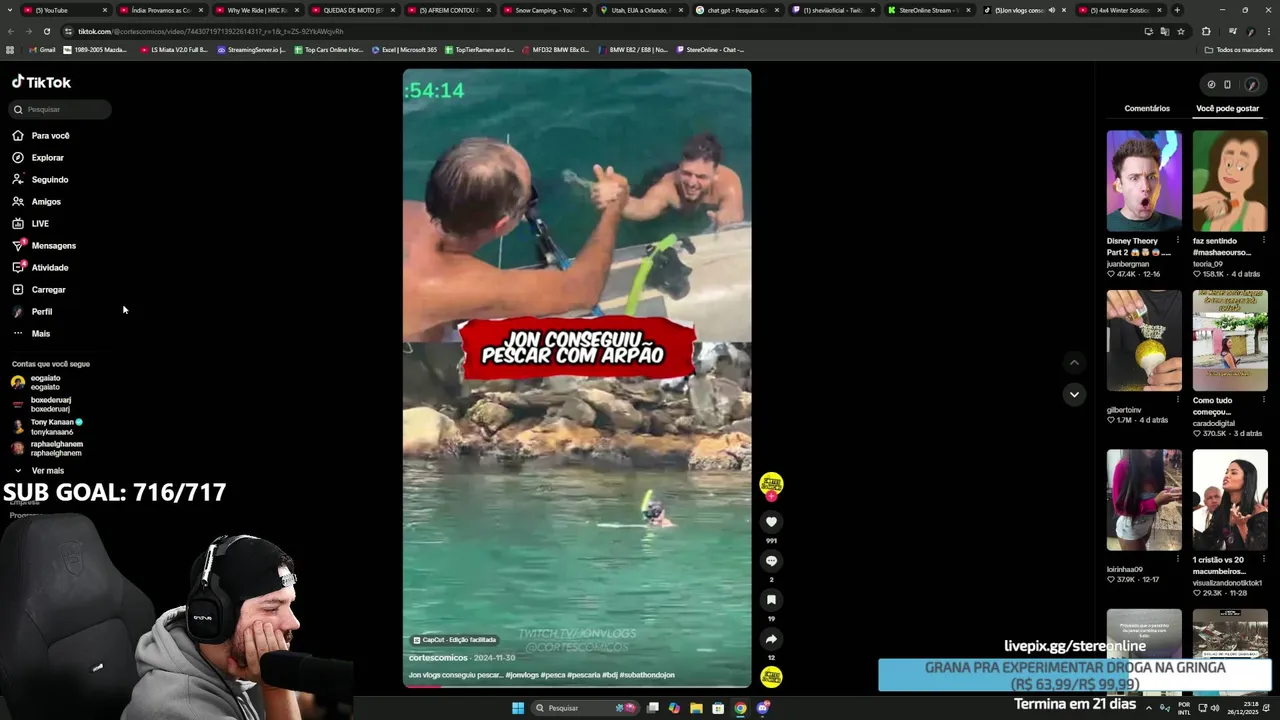The height and width of the screenshot is (720, 1280).
Task: Switch to the Why We Ride browser tab
Action: pos(256,10)
